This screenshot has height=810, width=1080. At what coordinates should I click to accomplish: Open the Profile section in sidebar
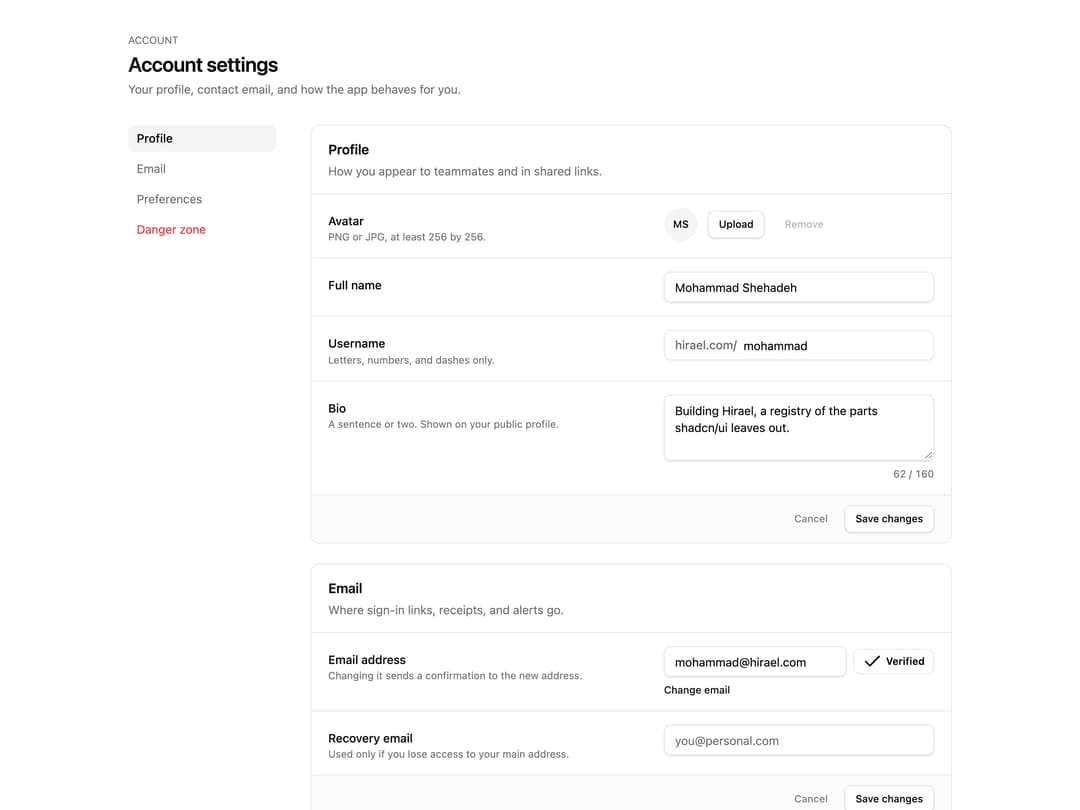click(202, 138)
